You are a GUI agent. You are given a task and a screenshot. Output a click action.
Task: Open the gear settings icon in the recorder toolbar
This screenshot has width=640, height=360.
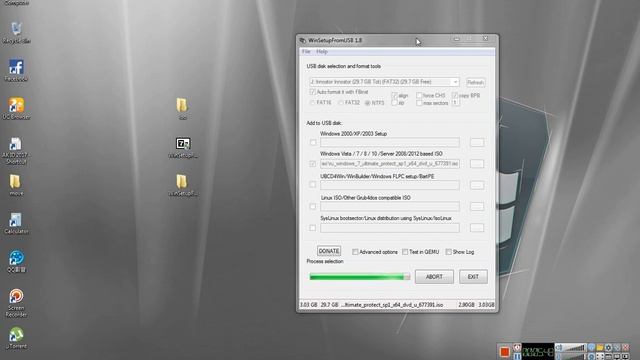coord(608,347)
